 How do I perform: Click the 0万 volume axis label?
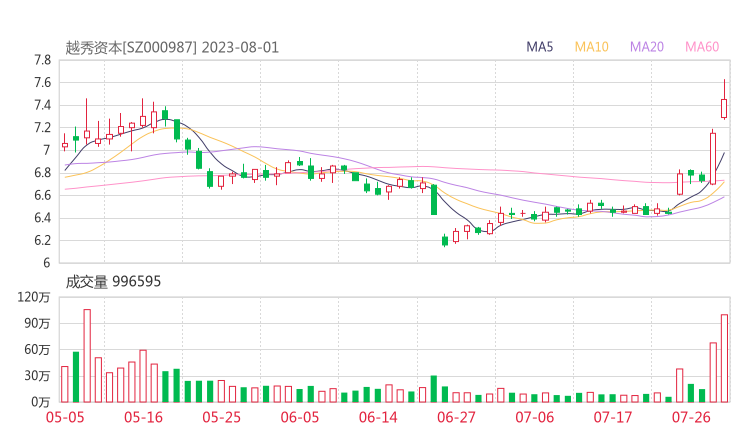(x=41, y=402)
